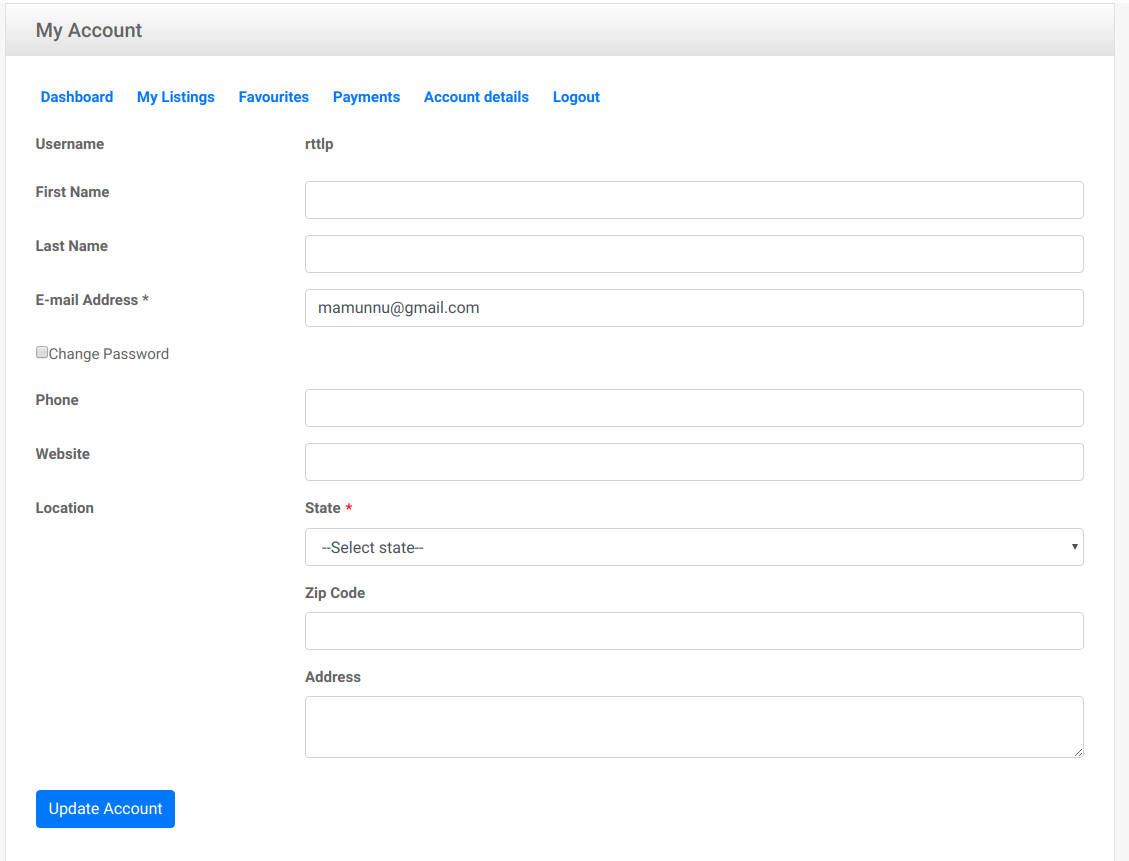Click the Change Password label text
The image size is (1129, 861).
tap(108, 354)
